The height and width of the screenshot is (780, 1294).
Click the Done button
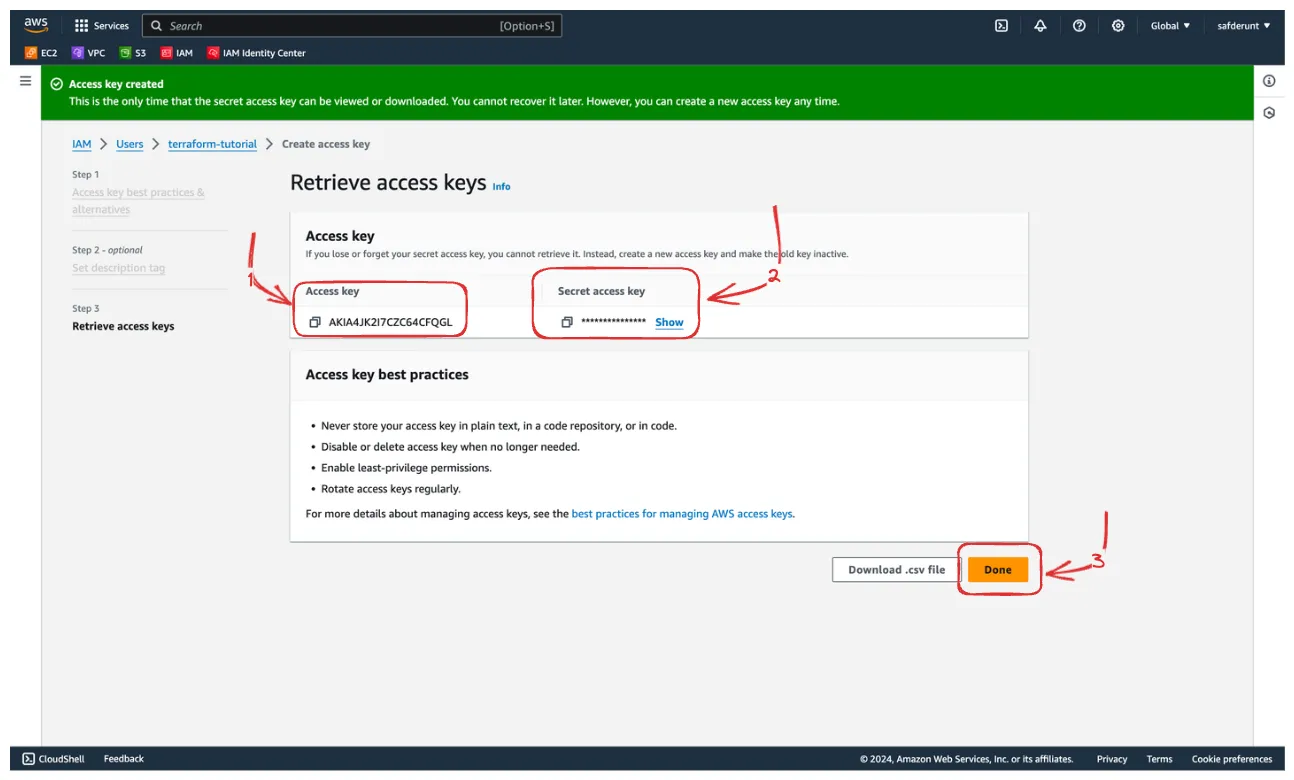coord(997,570)
